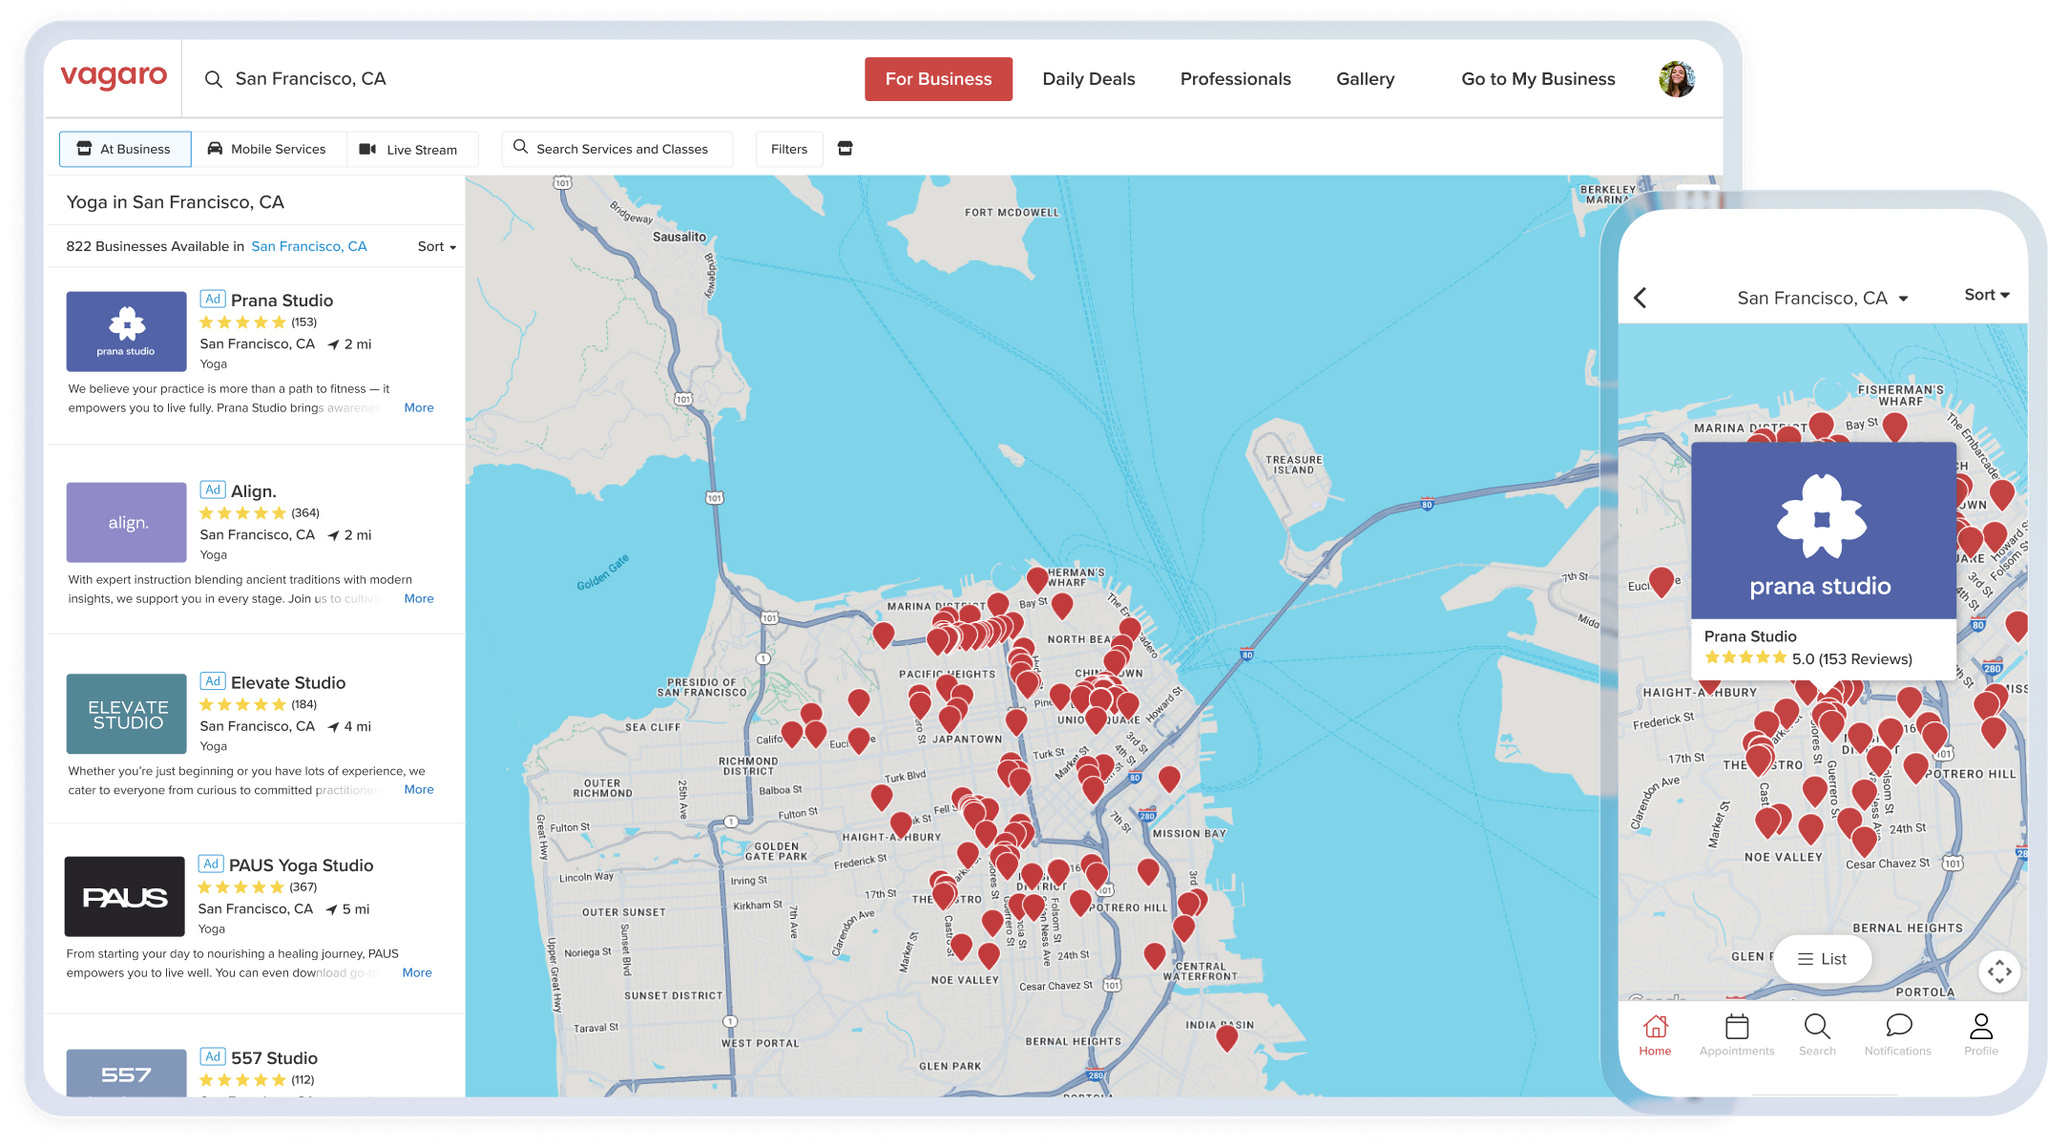Click More link under Prana Studio description

(x=419, y=408)
